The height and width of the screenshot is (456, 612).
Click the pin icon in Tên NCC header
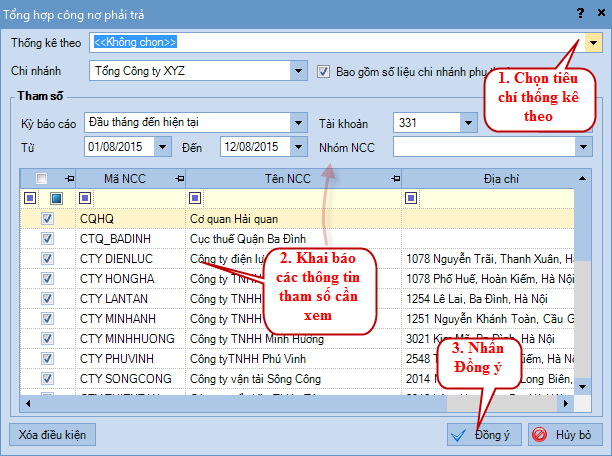(393, 178)
